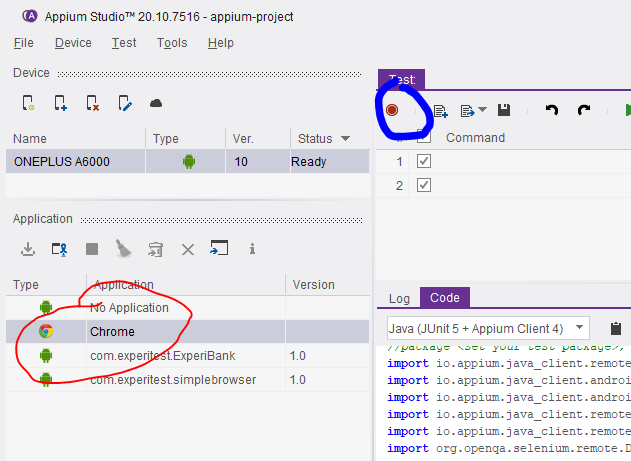Click the Delete application X icon
Viewport: 631px width, 461px height.
(188, 249)
